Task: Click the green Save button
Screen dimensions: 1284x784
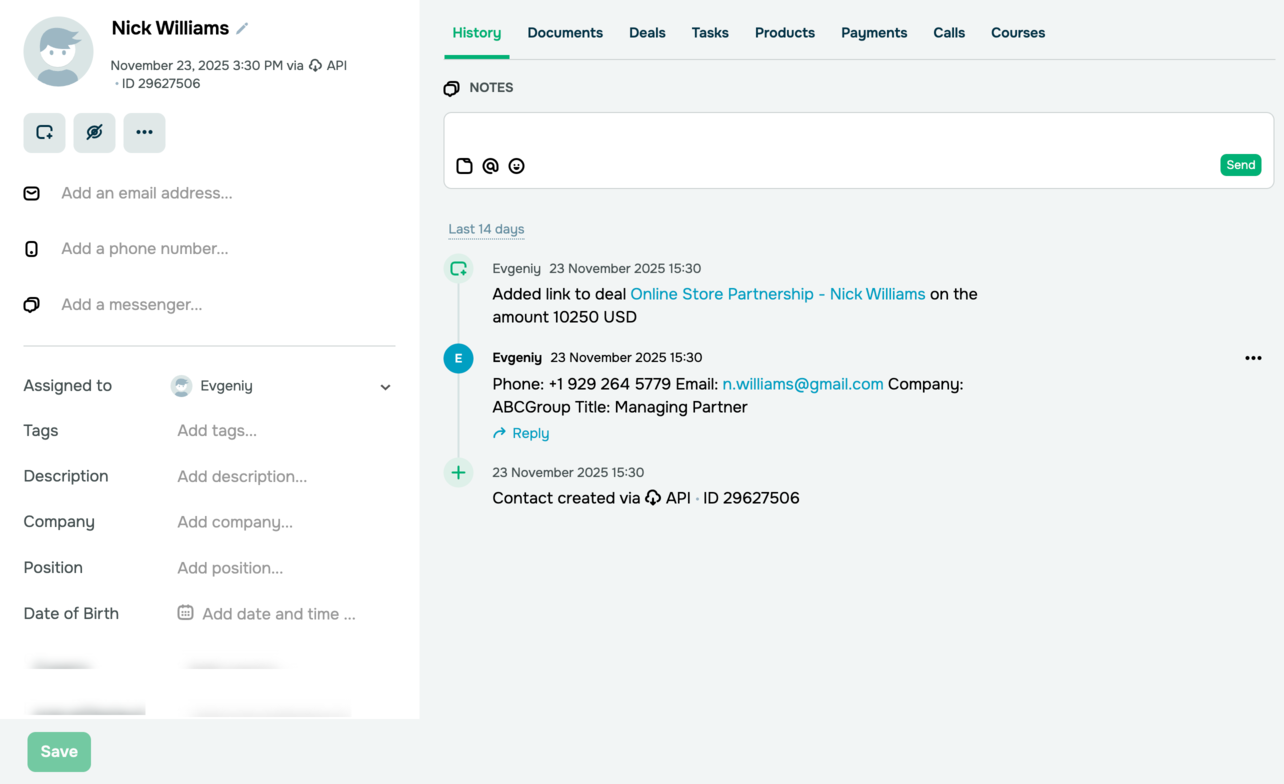Action: (59, 752)
